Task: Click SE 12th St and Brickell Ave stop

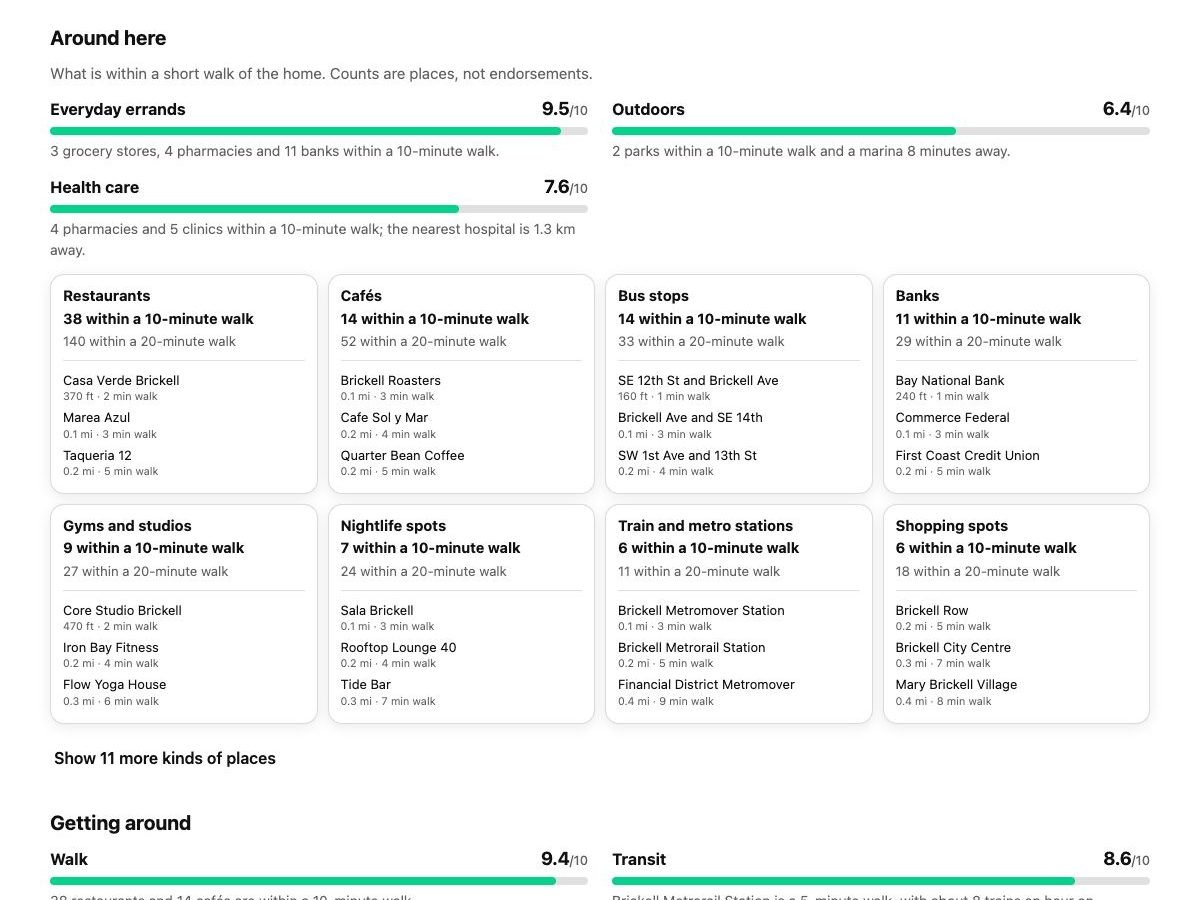Action: coord(698,380)
